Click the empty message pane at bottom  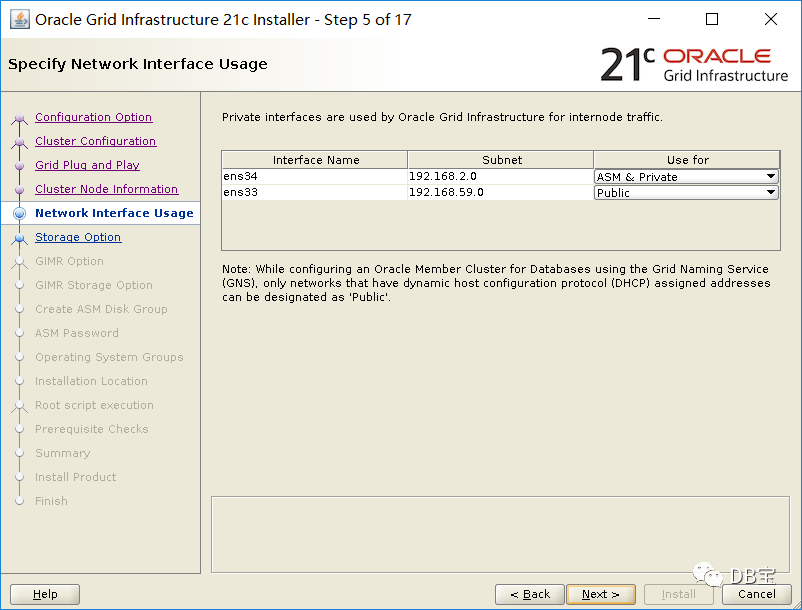click(500, 534)
